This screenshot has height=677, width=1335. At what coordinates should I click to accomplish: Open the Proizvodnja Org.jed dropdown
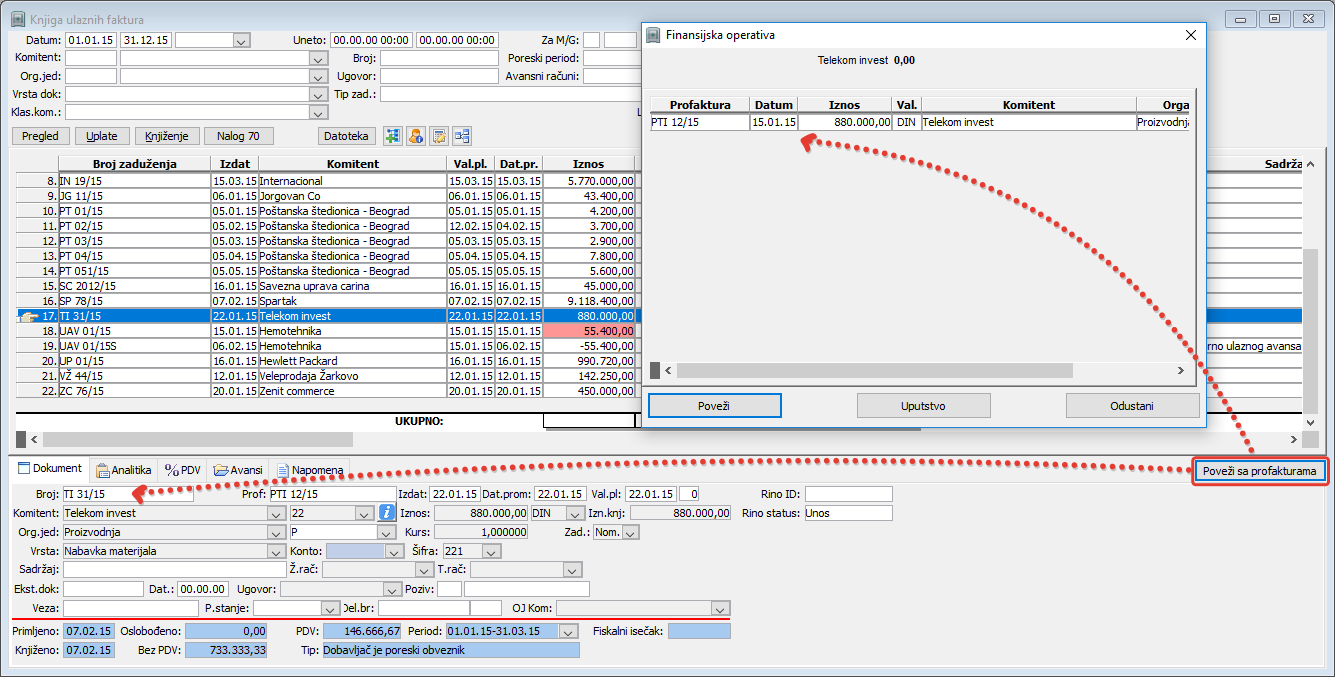pos(278,532)
